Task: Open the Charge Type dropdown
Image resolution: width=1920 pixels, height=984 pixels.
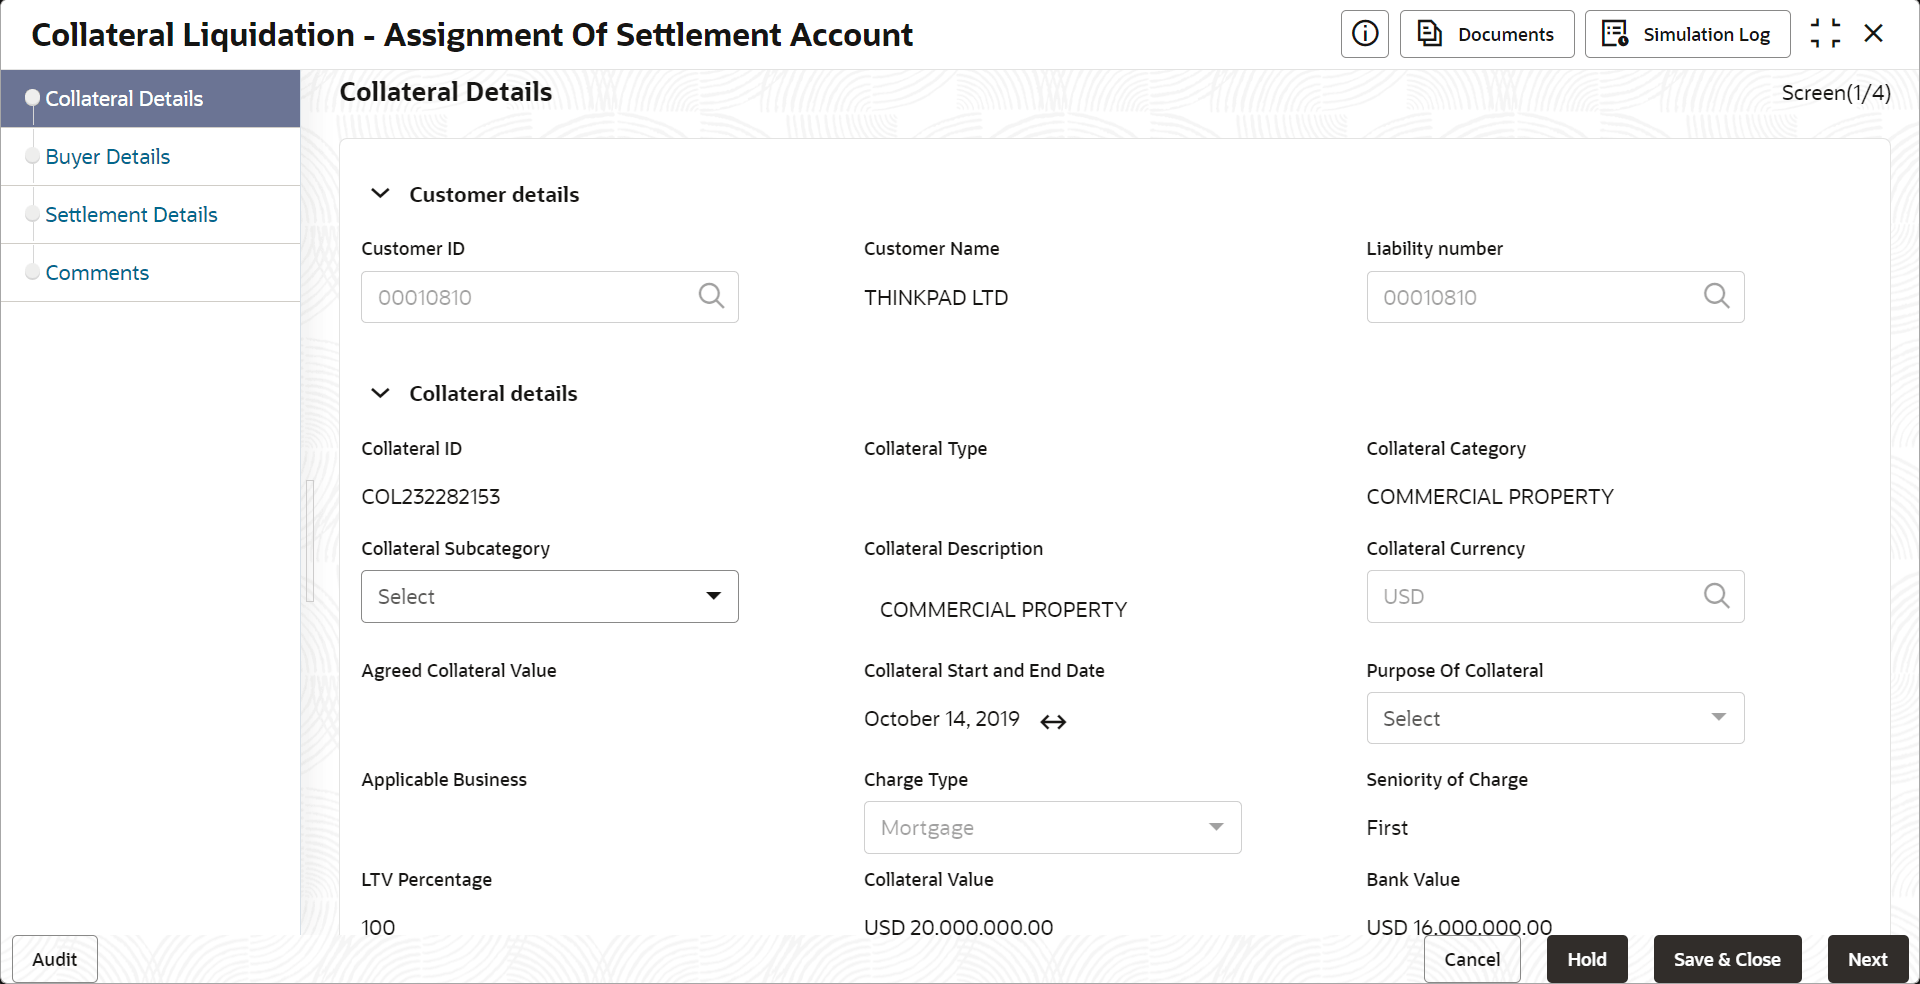Action: click(x=1052, y=827)
